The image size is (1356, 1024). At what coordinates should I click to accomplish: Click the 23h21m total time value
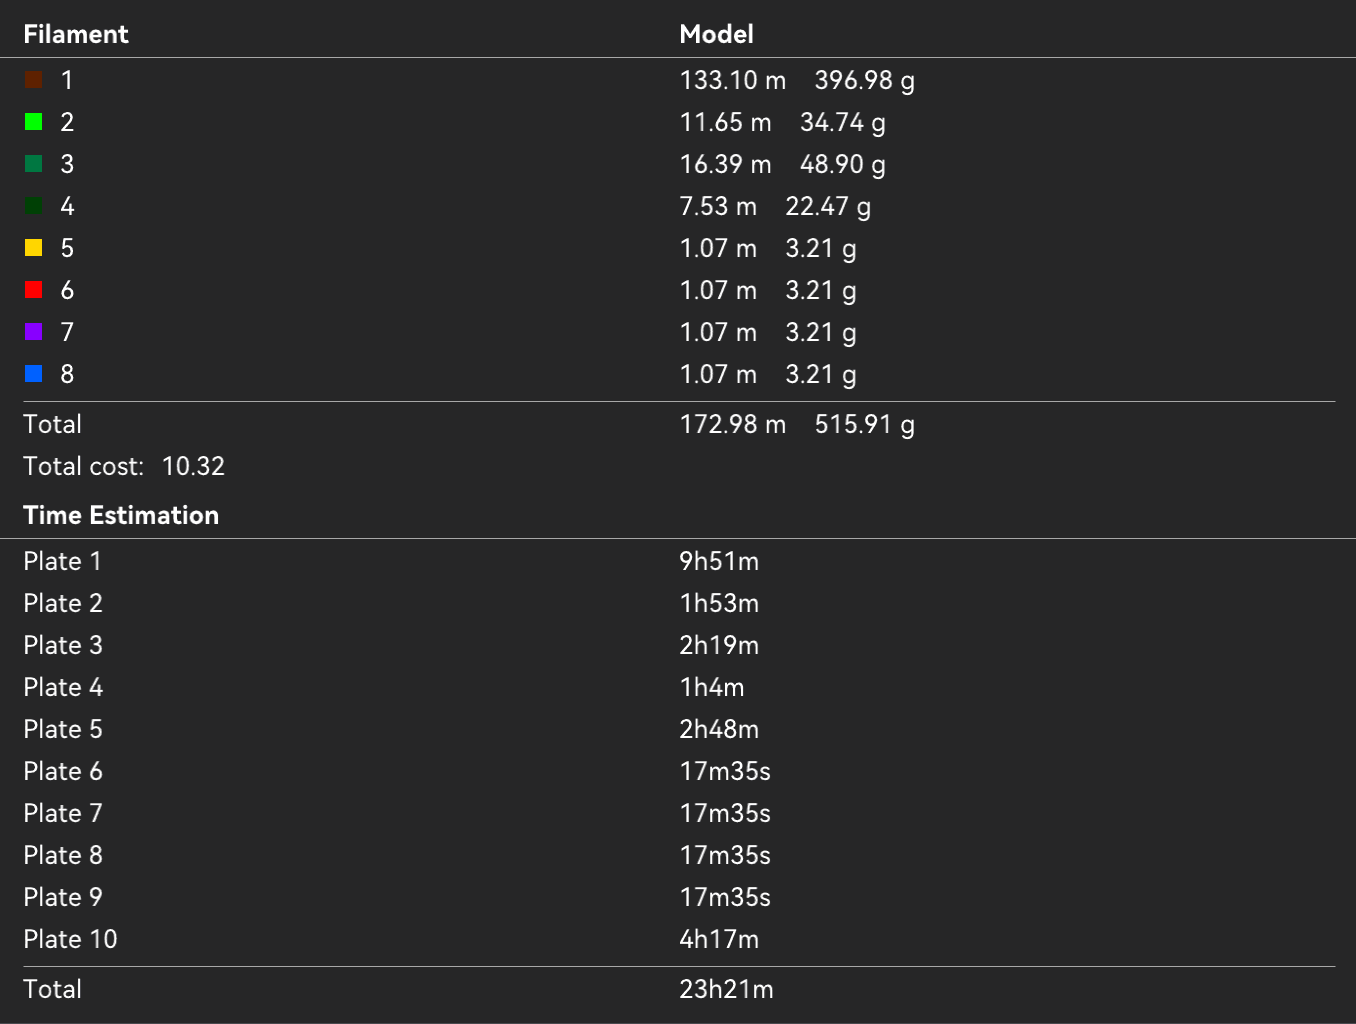coord(726,989)
